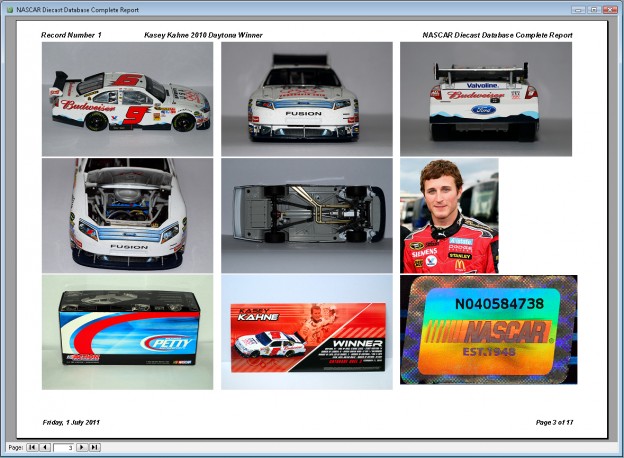Click the 'Record Number 1' text
This screenshot has height=458, width=624.
click(71, 35)
